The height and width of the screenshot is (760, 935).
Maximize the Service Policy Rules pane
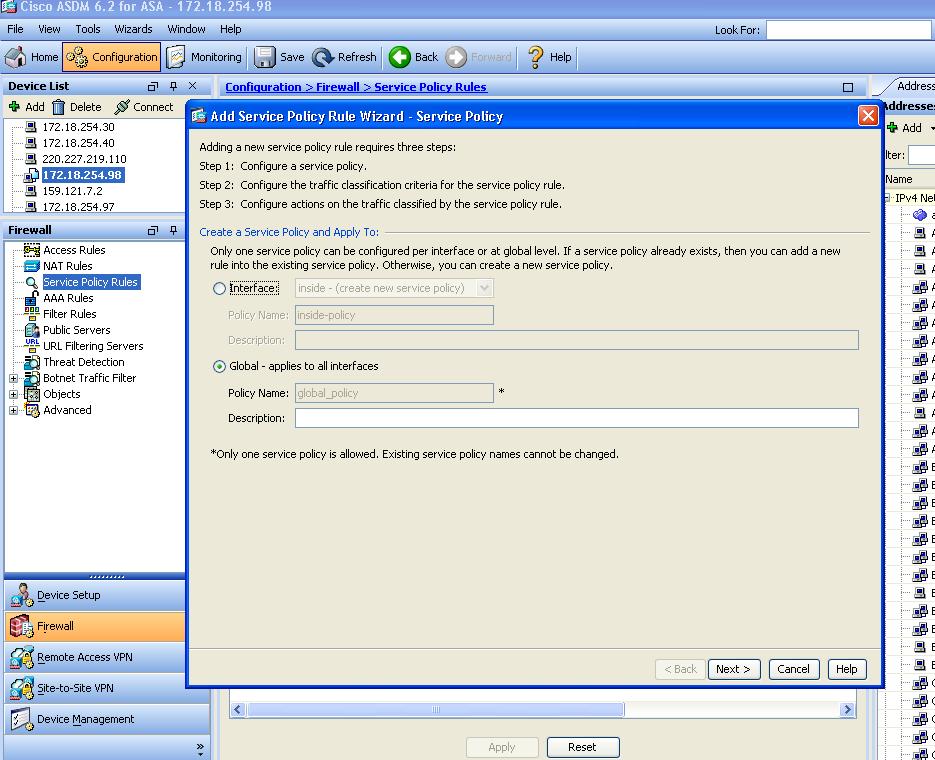(848, 87)
